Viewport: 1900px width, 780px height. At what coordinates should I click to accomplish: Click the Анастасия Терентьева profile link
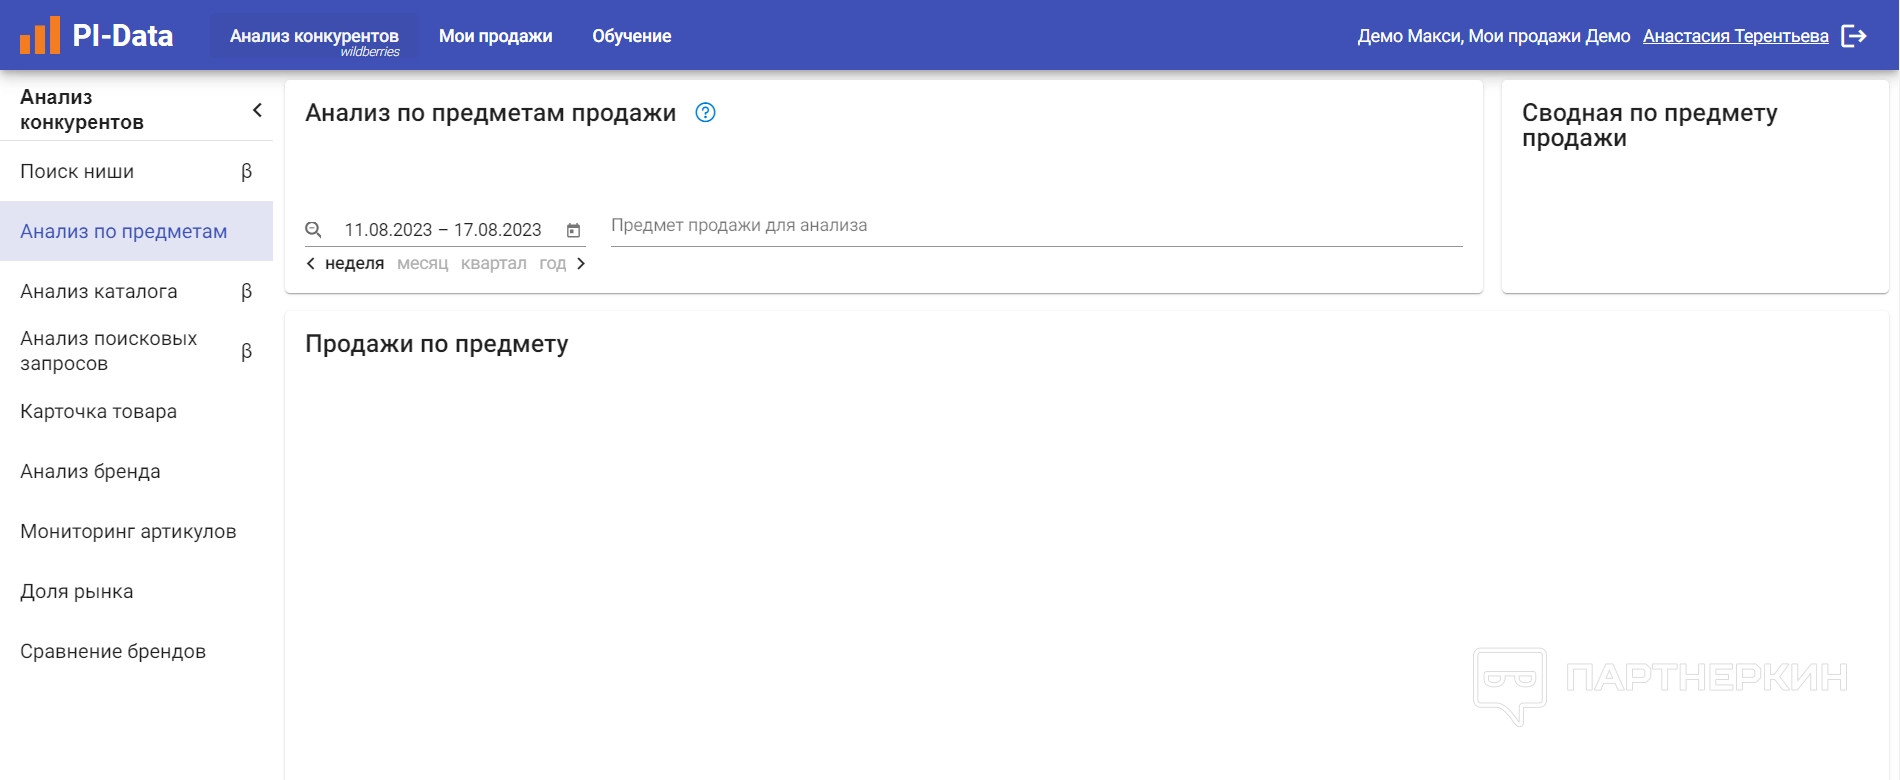click(x=1736, y=36)
